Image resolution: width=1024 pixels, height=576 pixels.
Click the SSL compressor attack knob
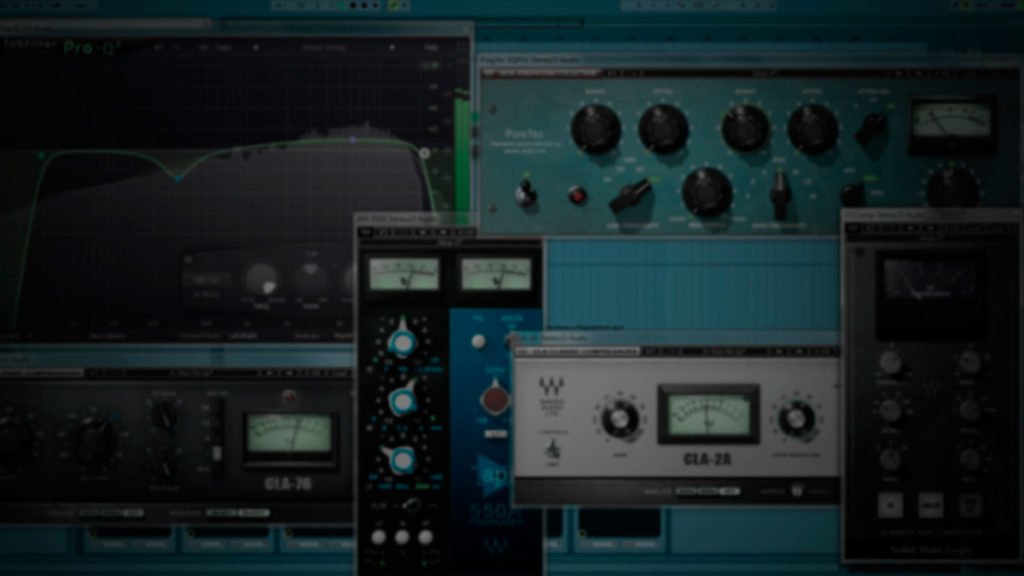tap(891, 411)
